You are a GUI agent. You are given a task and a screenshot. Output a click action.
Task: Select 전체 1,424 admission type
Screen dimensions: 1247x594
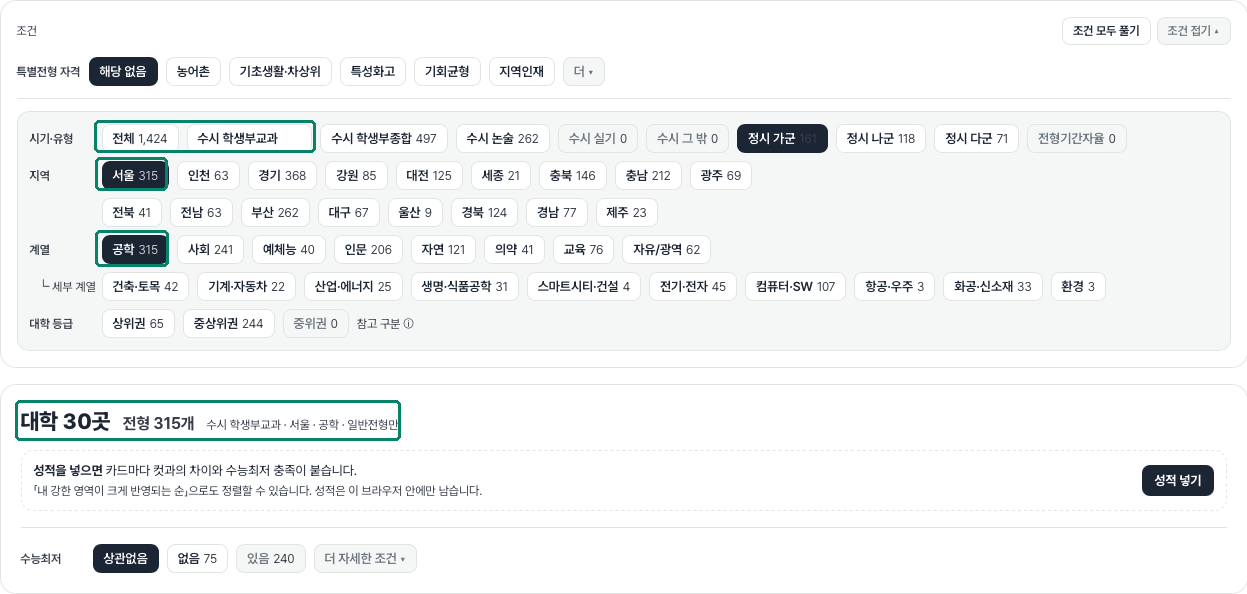coord(141,139)
